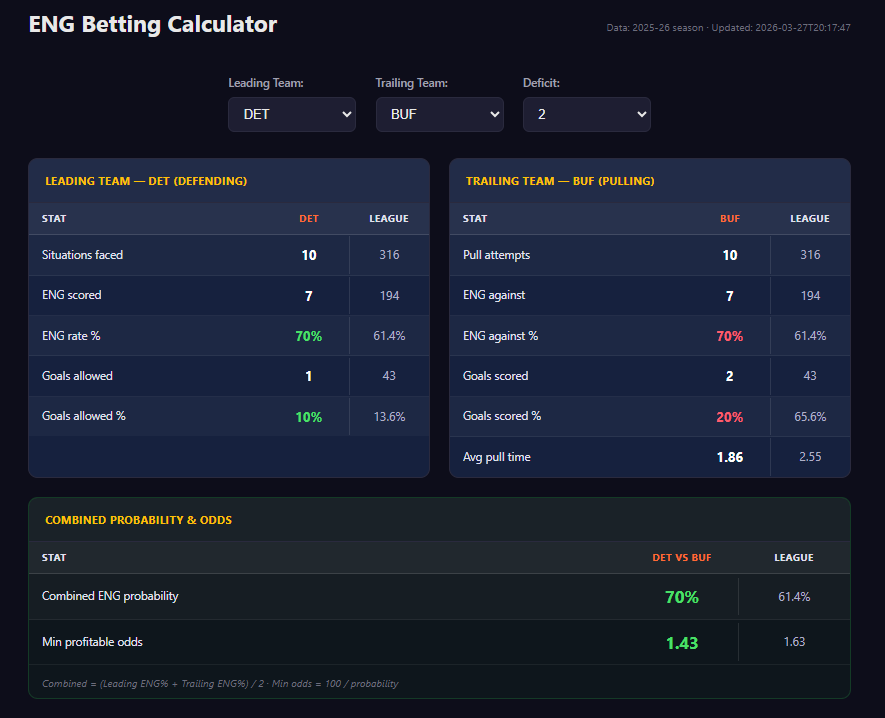Screen dimensions: 885x718
Task: Click the league 1.63 min odds value
Action: point(794,642)
